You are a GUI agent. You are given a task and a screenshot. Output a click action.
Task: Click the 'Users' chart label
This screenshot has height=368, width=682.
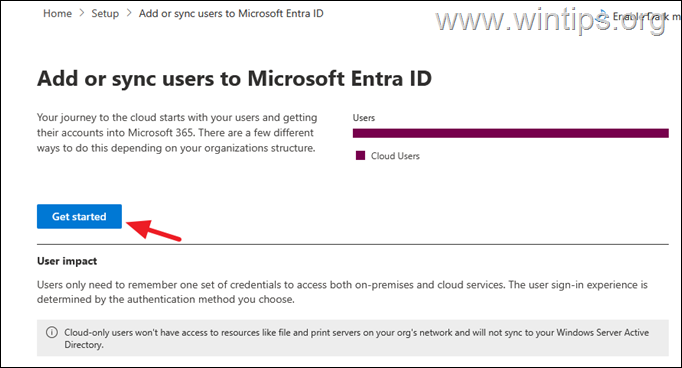click(x=364, y=117)
